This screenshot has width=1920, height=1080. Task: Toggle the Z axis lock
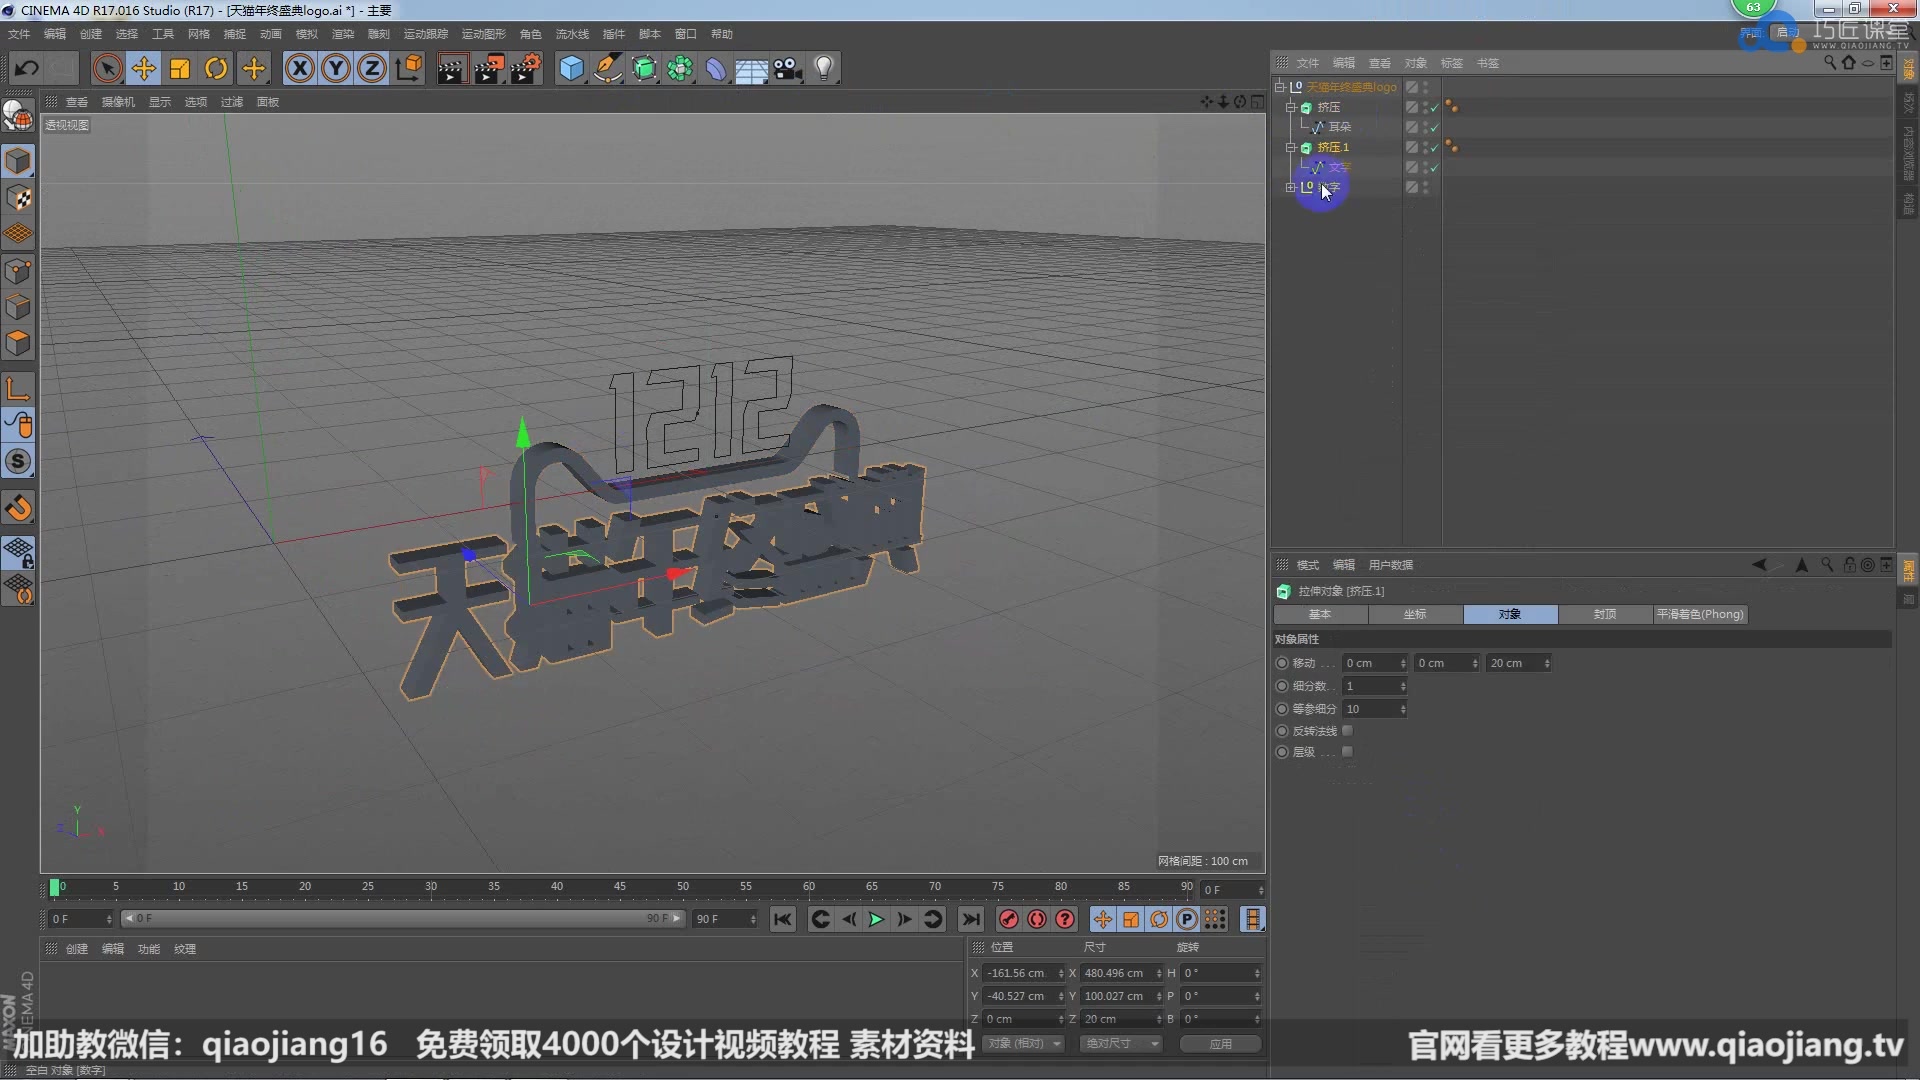[x=372, y=68]
